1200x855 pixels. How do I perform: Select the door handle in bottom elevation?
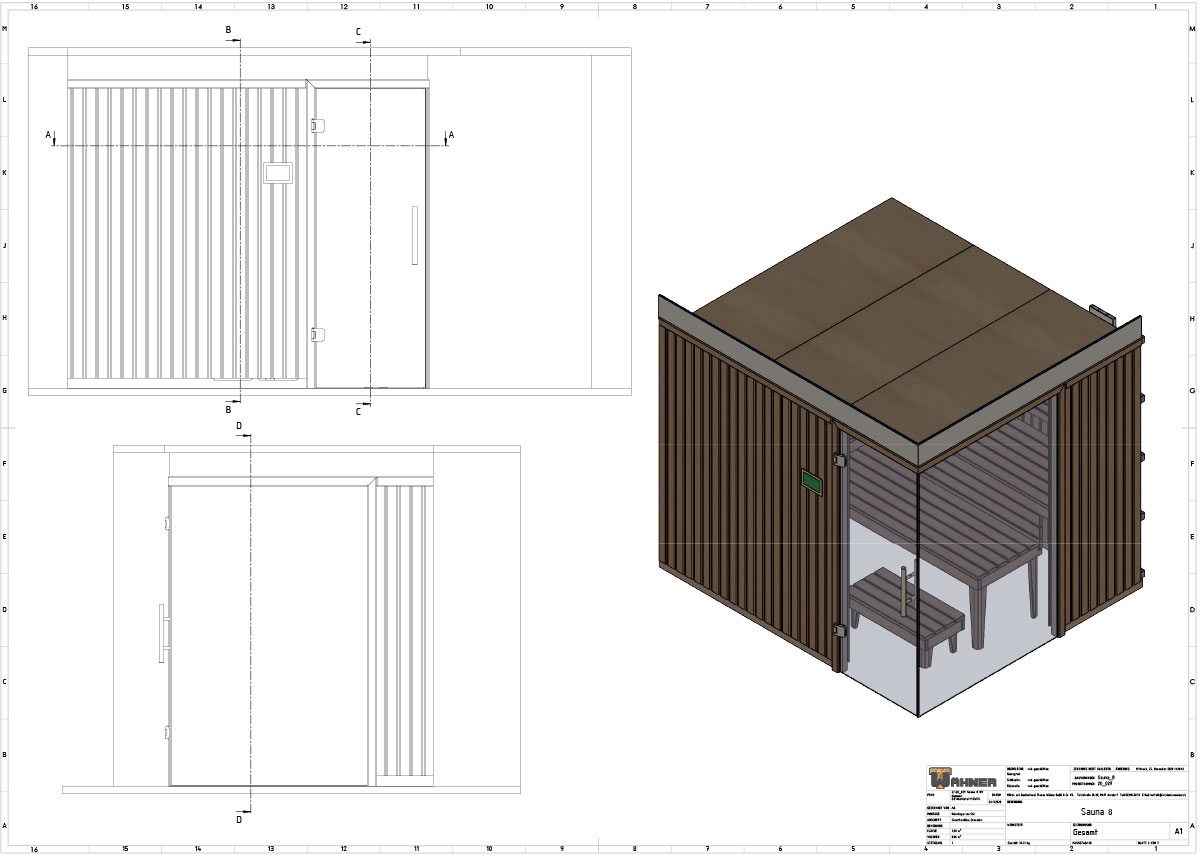pos(161,633)
